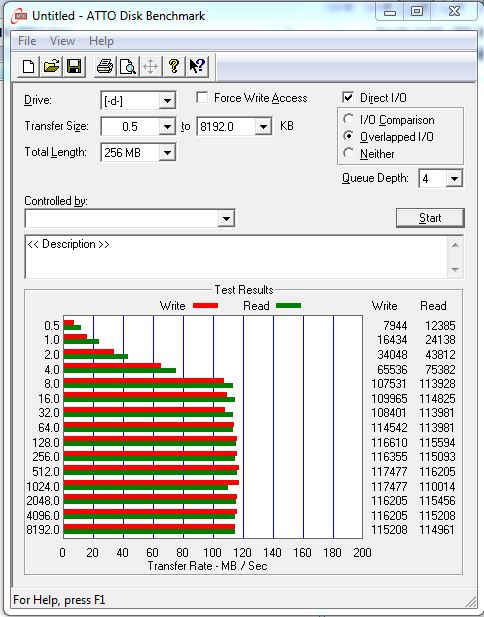Enable the Force Write Access checkbox
The width and height of the screenshot is (484, 617).
202,98
